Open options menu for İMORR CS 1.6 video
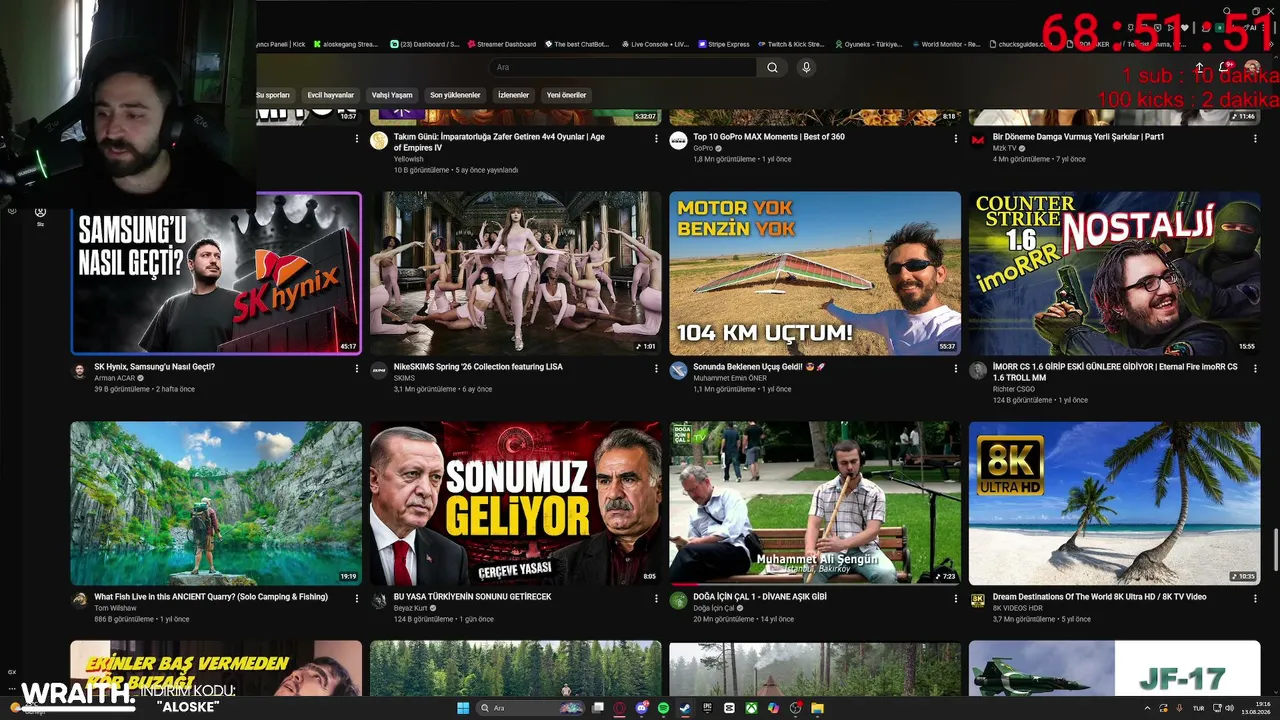Screen dimensions: 1280x720 point(1254,368)
